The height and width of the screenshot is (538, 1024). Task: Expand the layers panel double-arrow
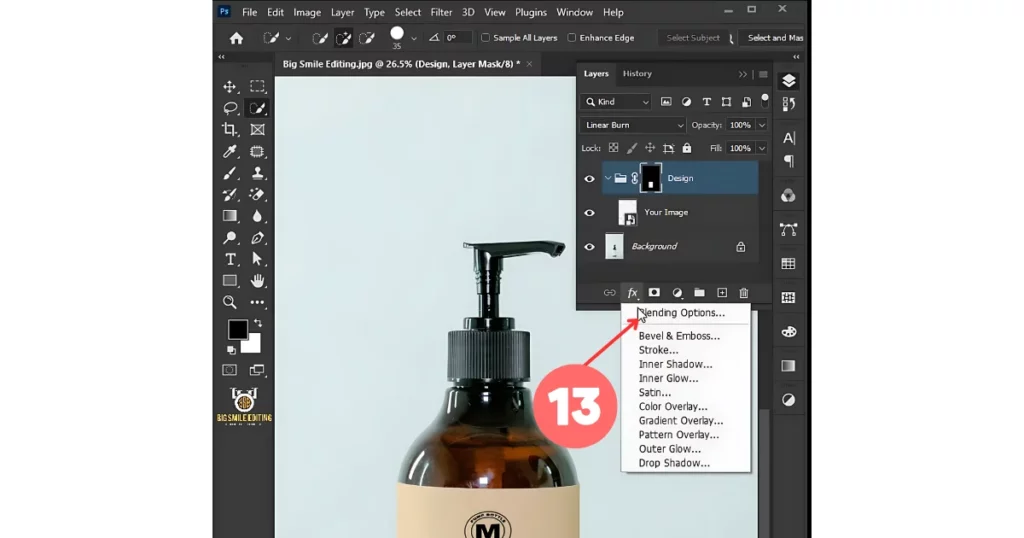click(x=743, y=74)
